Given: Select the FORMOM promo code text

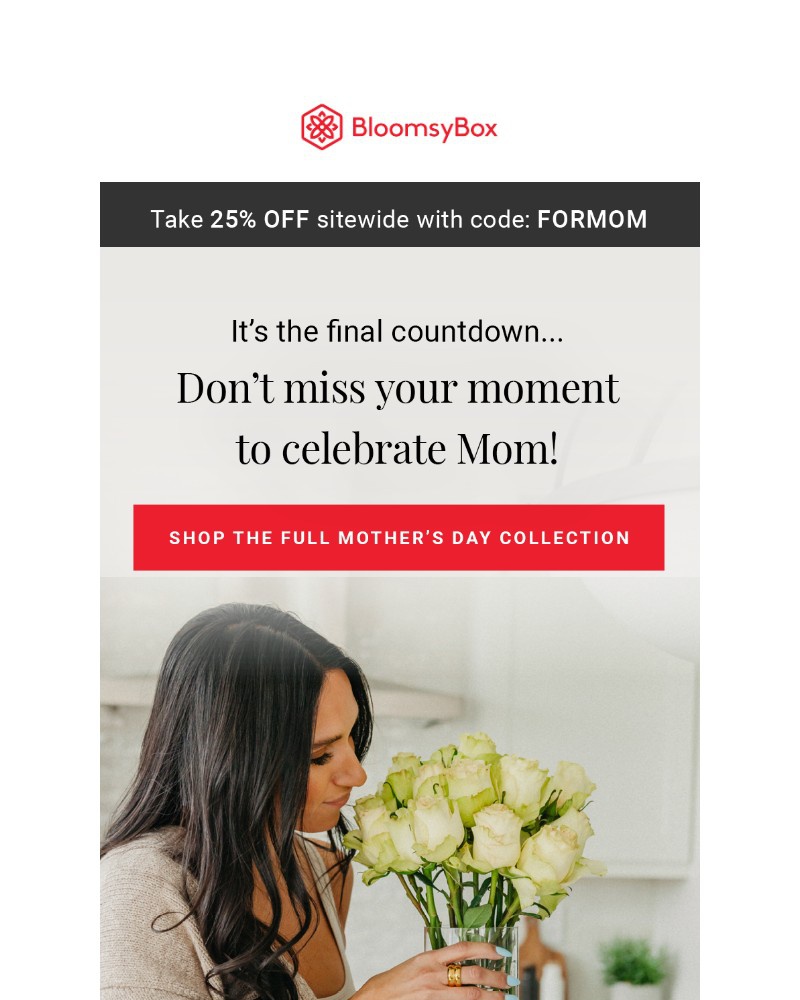Looking at the screenshot, I should pos(592,219).
